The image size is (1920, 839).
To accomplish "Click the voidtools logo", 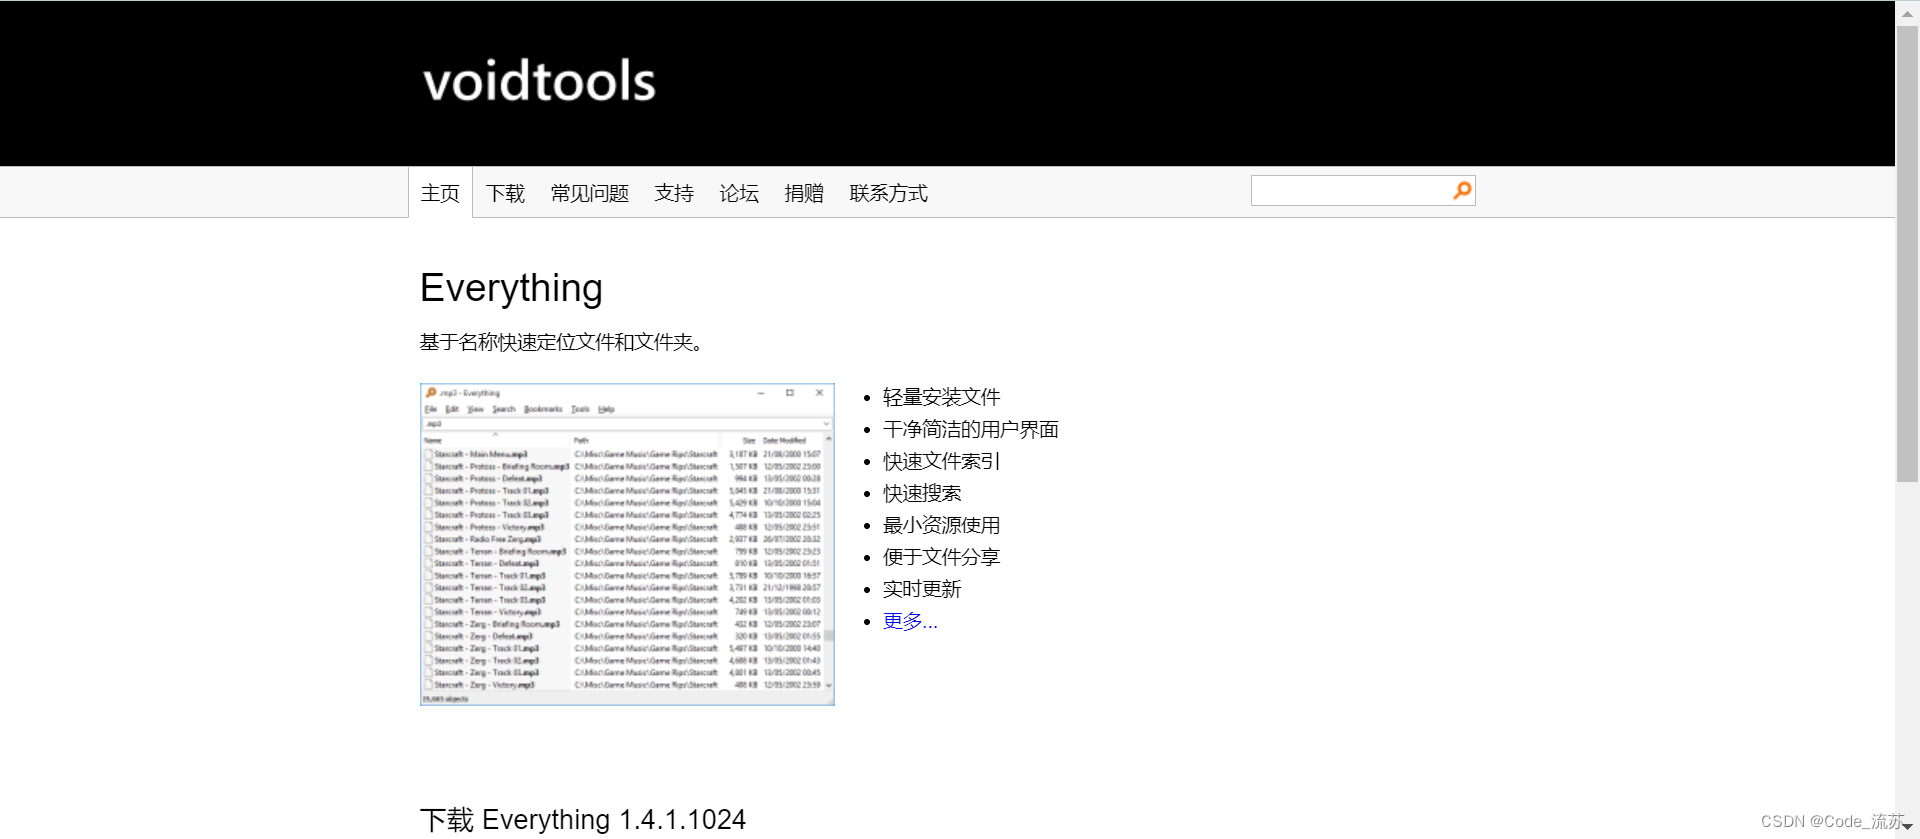I will click(x=539, y=81).
